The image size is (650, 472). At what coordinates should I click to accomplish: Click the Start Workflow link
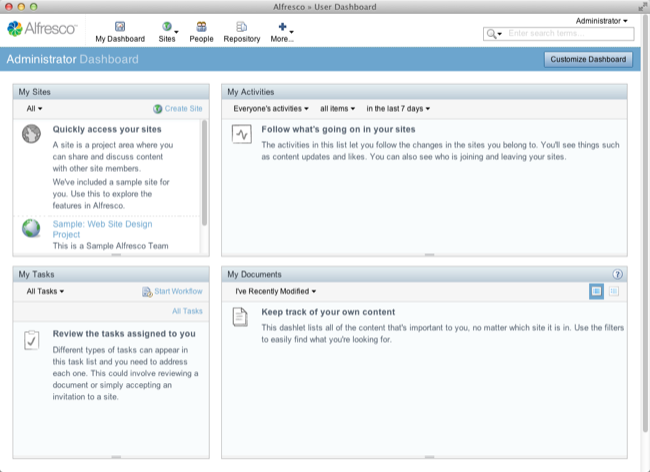(178, 291)
